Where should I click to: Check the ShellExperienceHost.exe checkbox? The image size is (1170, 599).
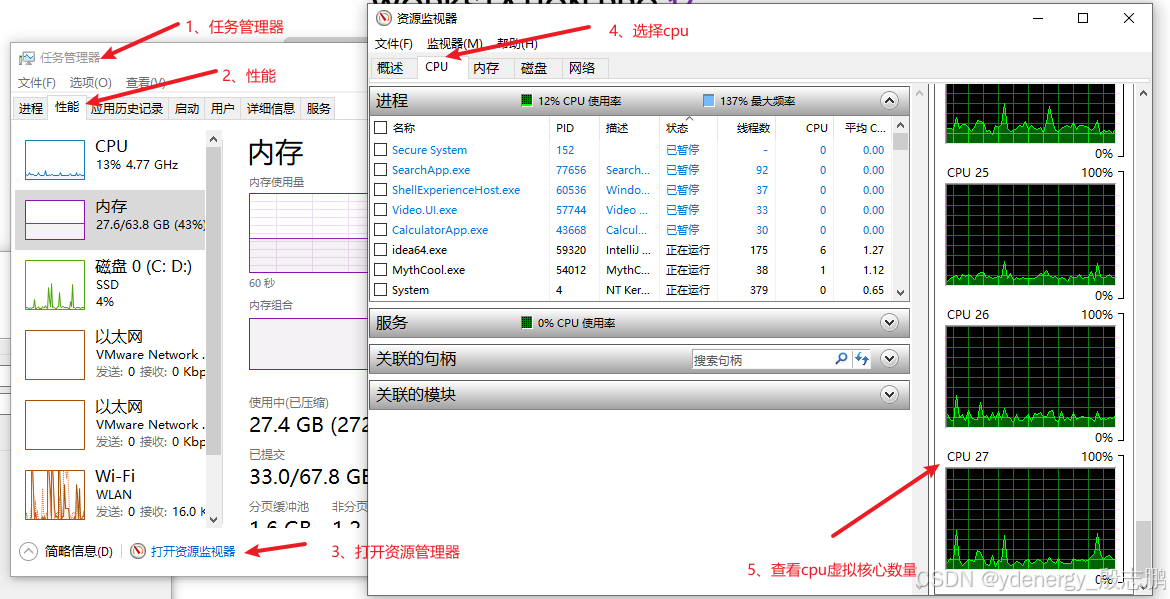pos(381,190)
